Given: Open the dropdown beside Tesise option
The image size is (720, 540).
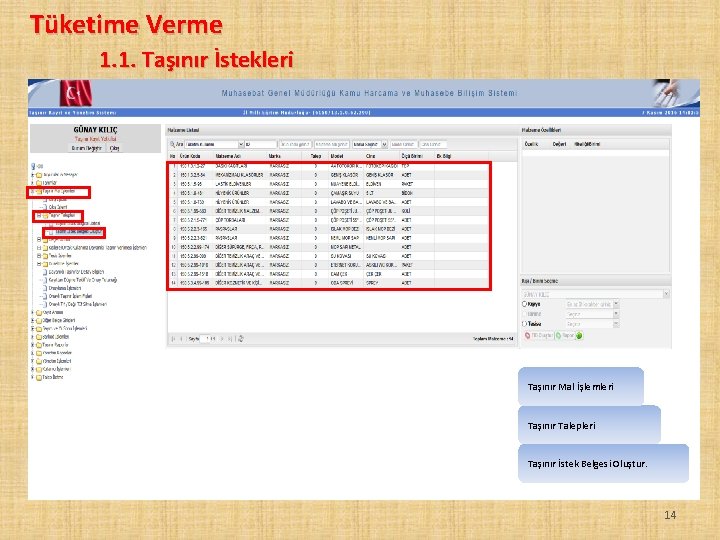Looking at the screenshot, I should (616, 324).
